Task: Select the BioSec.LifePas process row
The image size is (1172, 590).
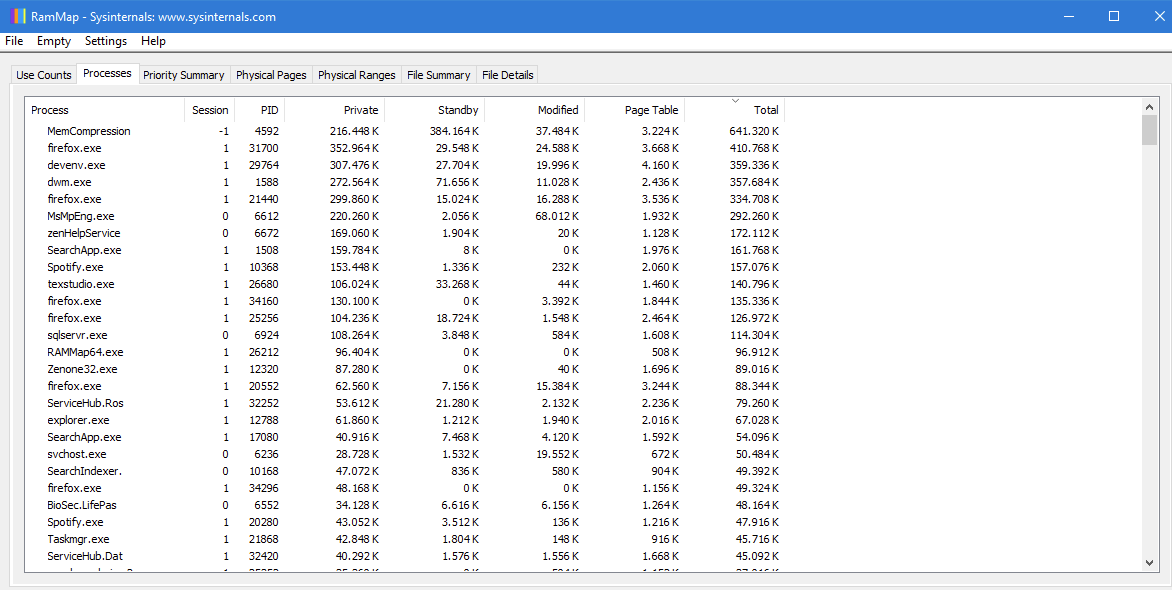Action: coord(404,506)
